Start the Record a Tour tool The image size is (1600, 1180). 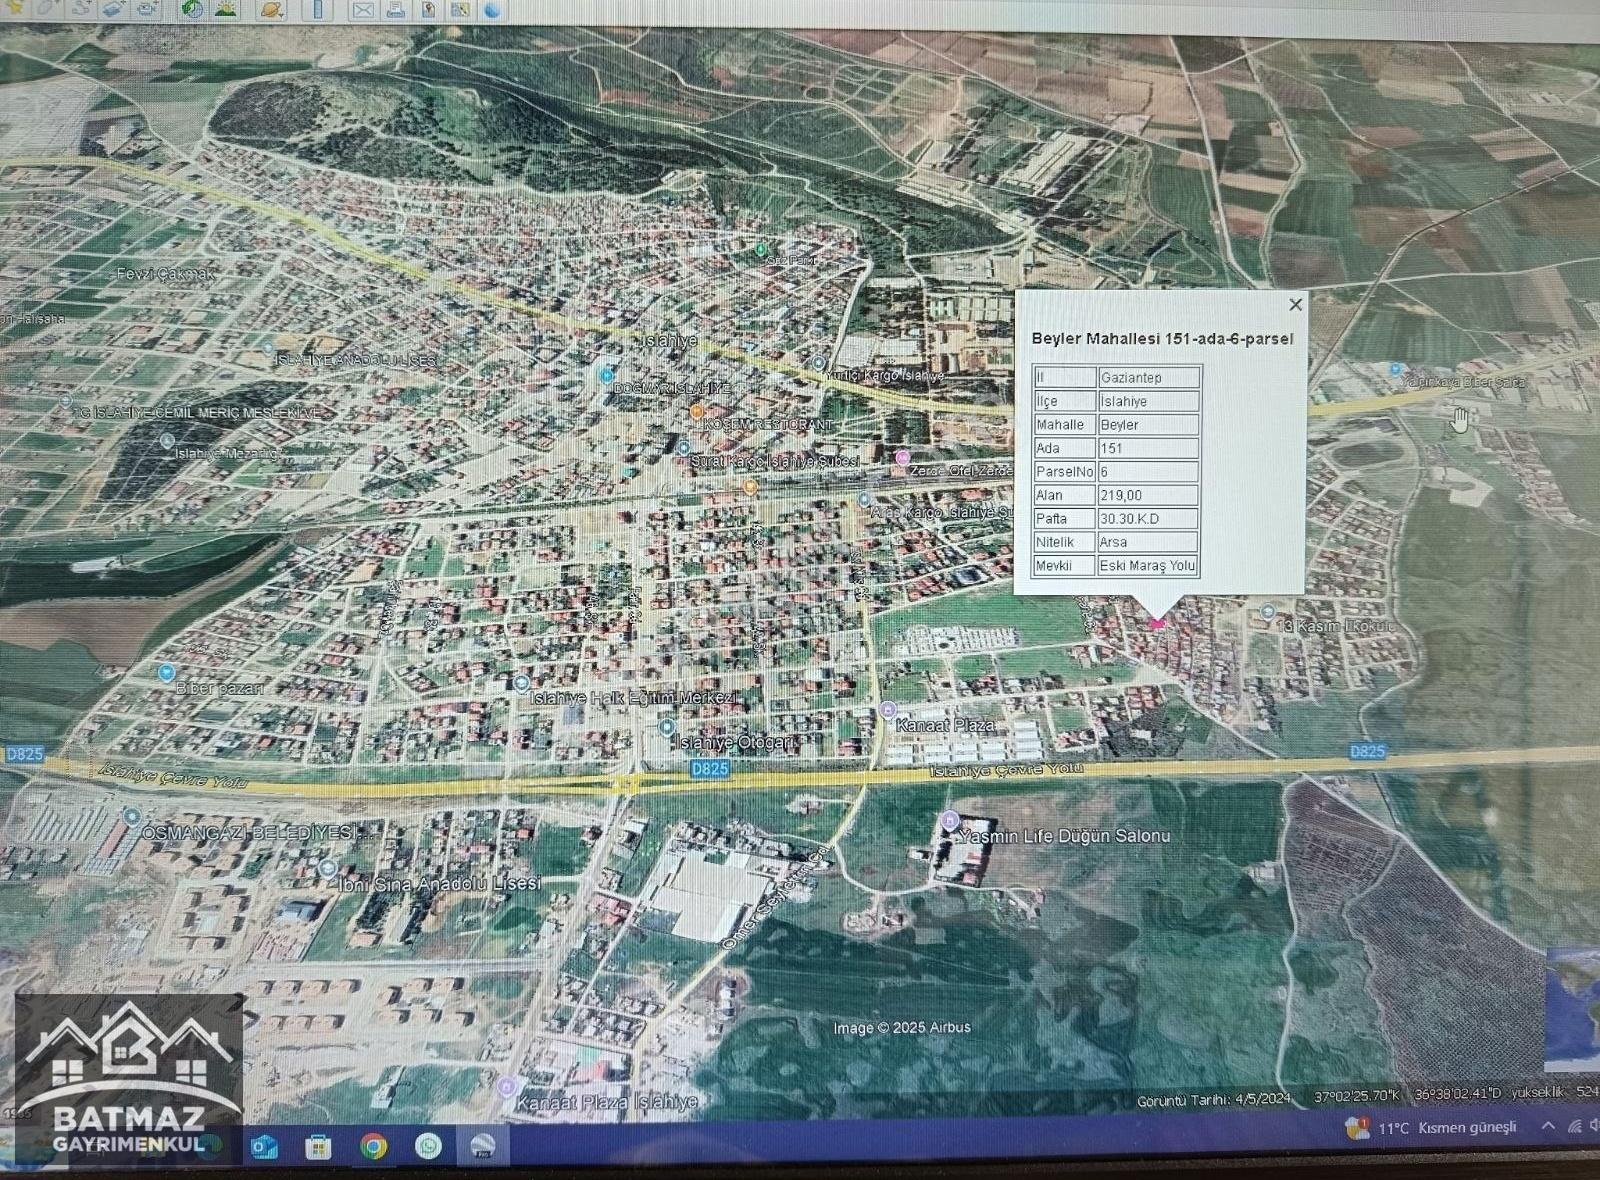click(146, 8)
